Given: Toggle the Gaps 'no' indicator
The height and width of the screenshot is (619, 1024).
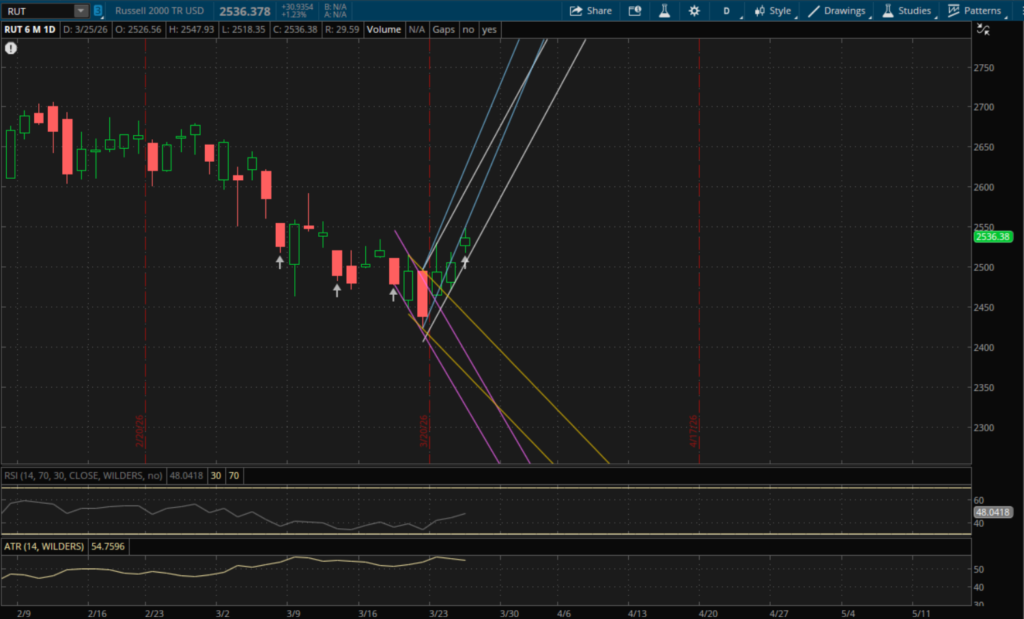Looking at the screenshot, I should tap(467, 30).
